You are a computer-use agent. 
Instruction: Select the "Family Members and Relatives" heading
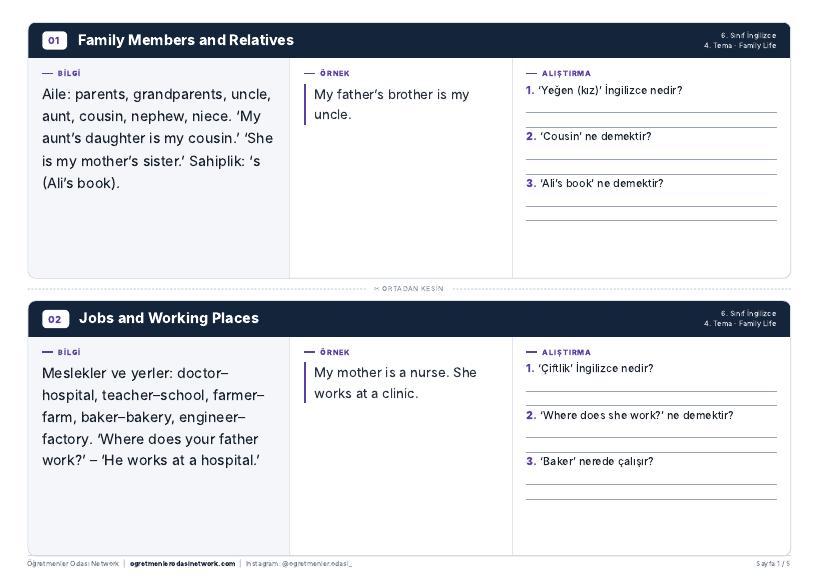pyautogui.click(x=186, y=40)
